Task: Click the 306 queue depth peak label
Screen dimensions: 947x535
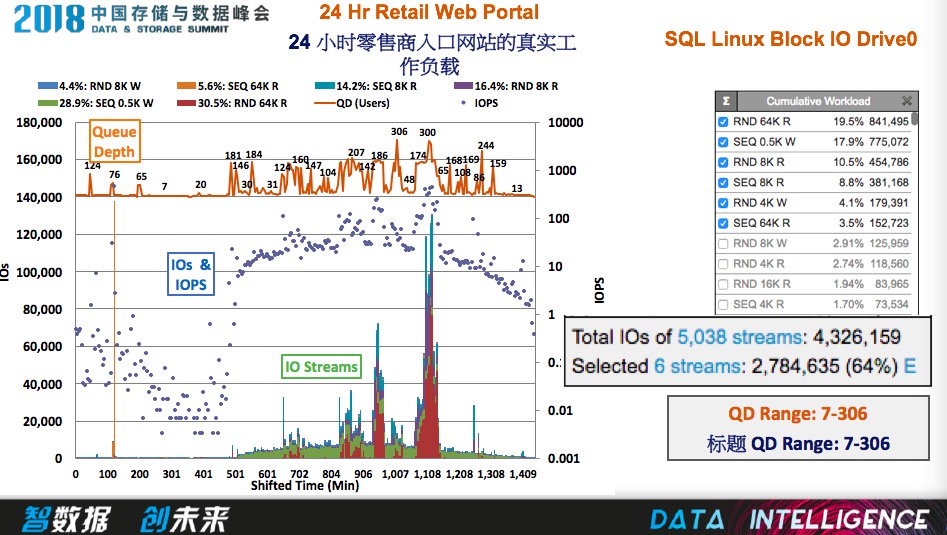Action: (399, 132)
